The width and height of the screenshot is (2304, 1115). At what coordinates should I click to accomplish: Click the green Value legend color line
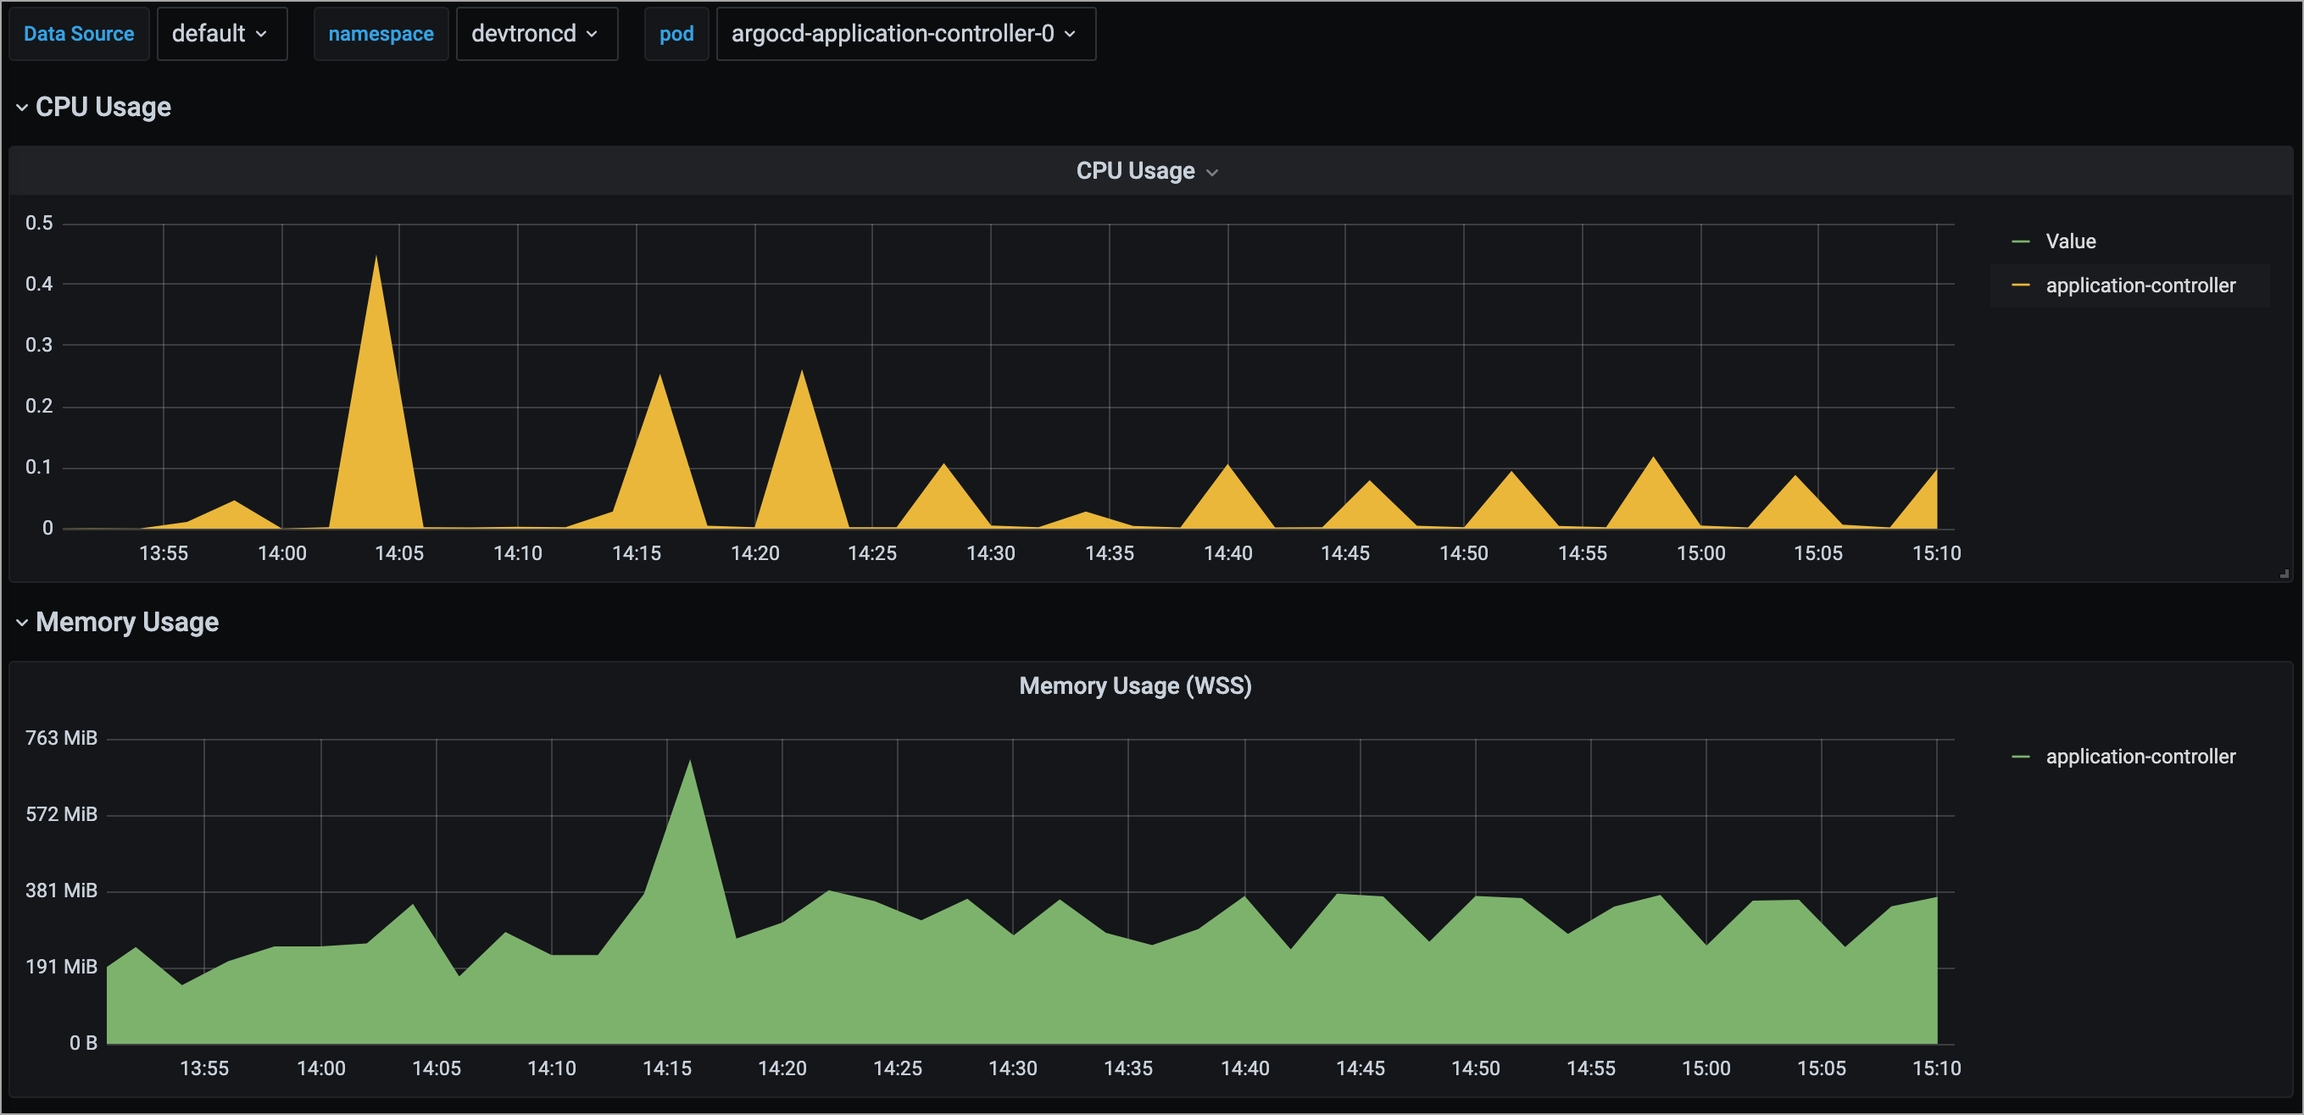(2020, 242)
